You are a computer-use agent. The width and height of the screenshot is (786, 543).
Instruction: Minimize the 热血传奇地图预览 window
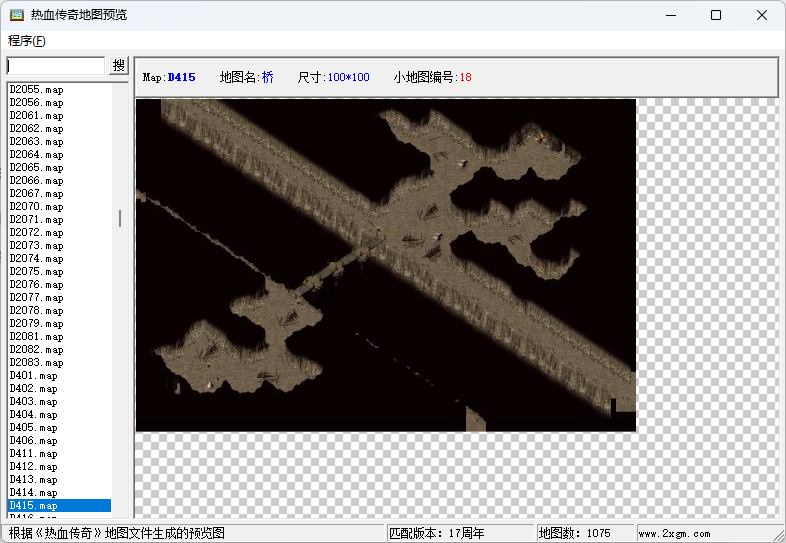pyautogui.click(x=671, y=15)
